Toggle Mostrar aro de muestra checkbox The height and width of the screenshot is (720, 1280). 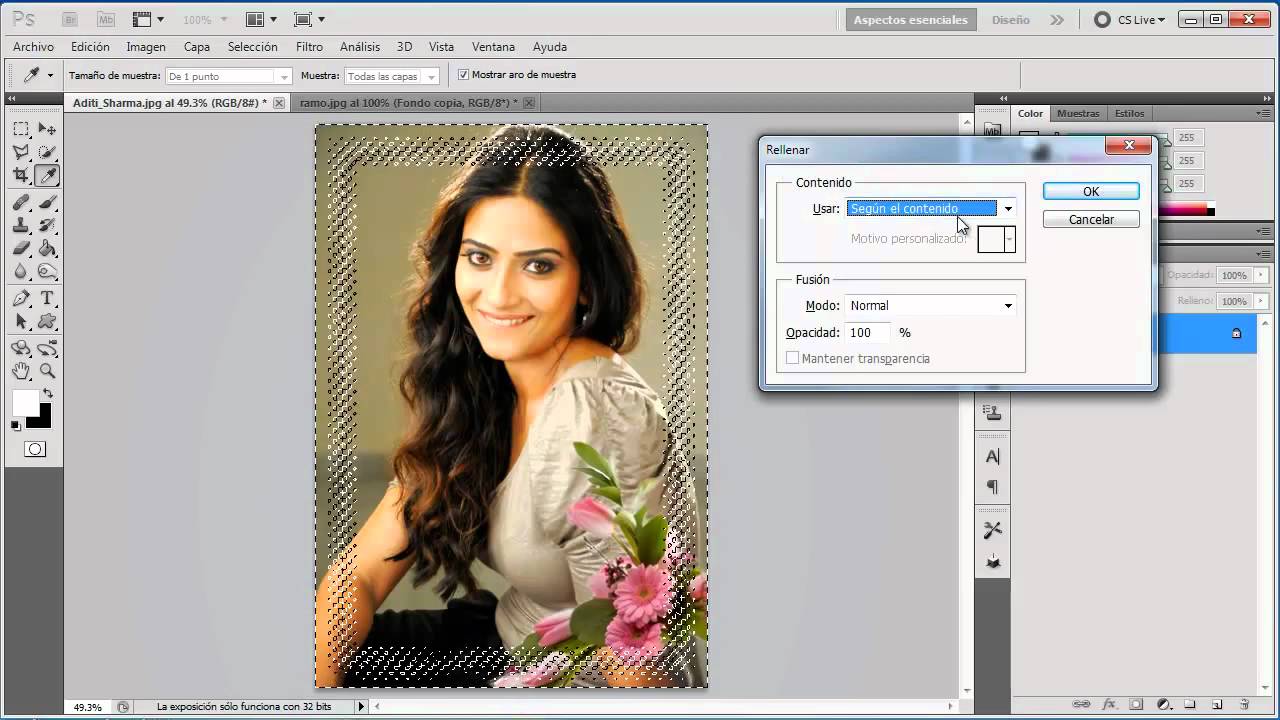click(463, 75)
